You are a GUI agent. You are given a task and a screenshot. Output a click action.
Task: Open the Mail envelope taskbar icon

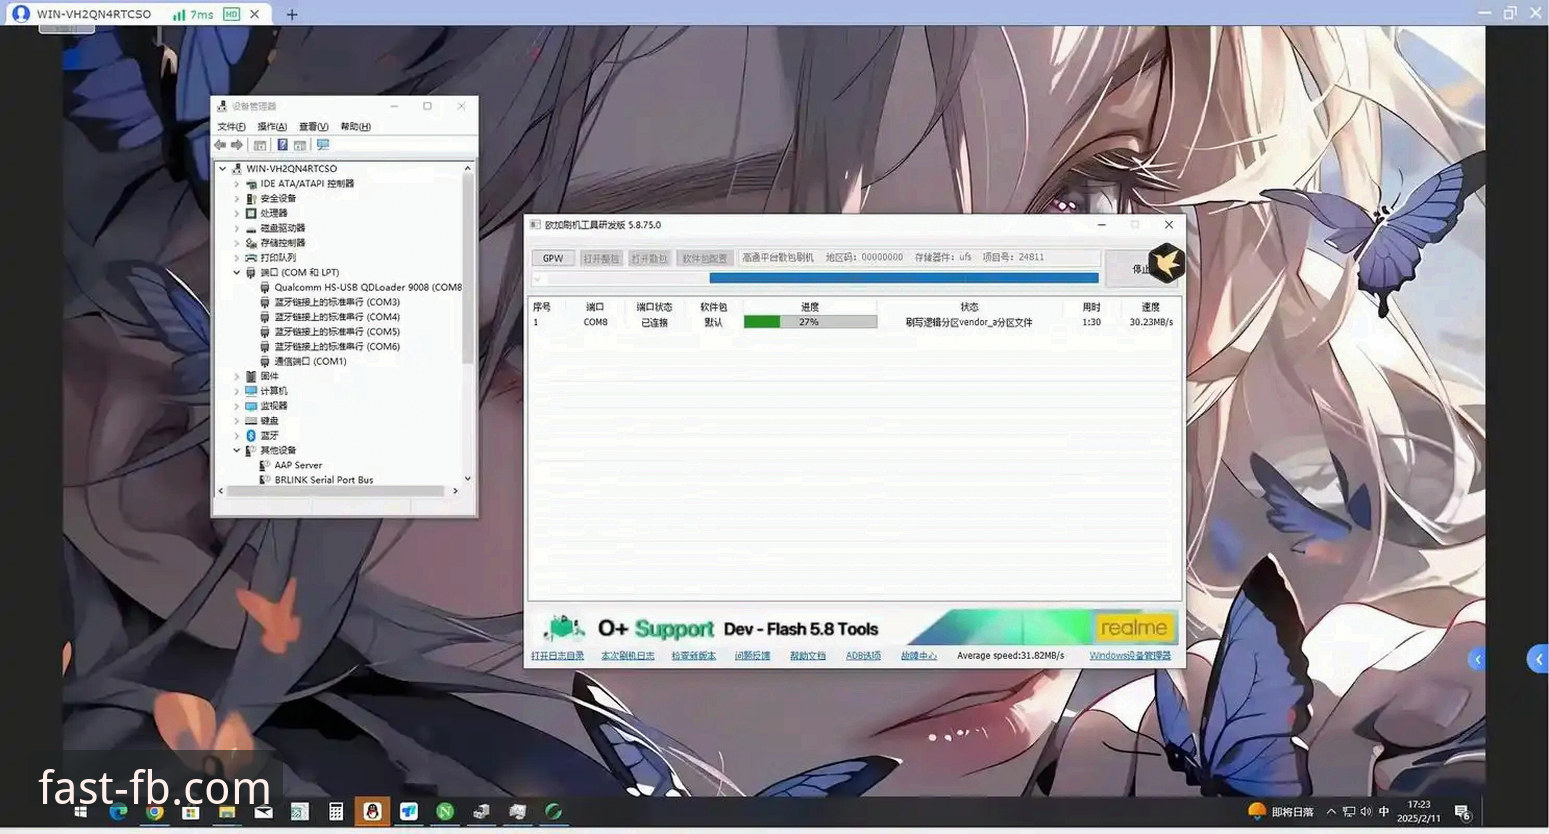pos(264,812)
